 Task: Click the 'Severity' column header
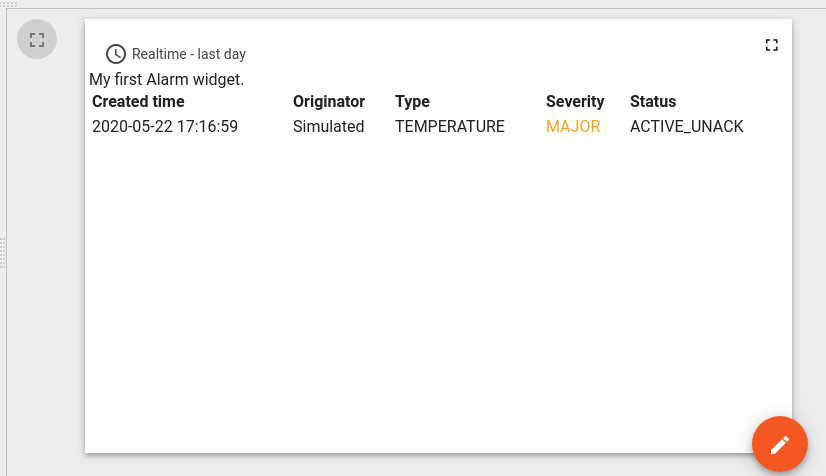(575, 101)
